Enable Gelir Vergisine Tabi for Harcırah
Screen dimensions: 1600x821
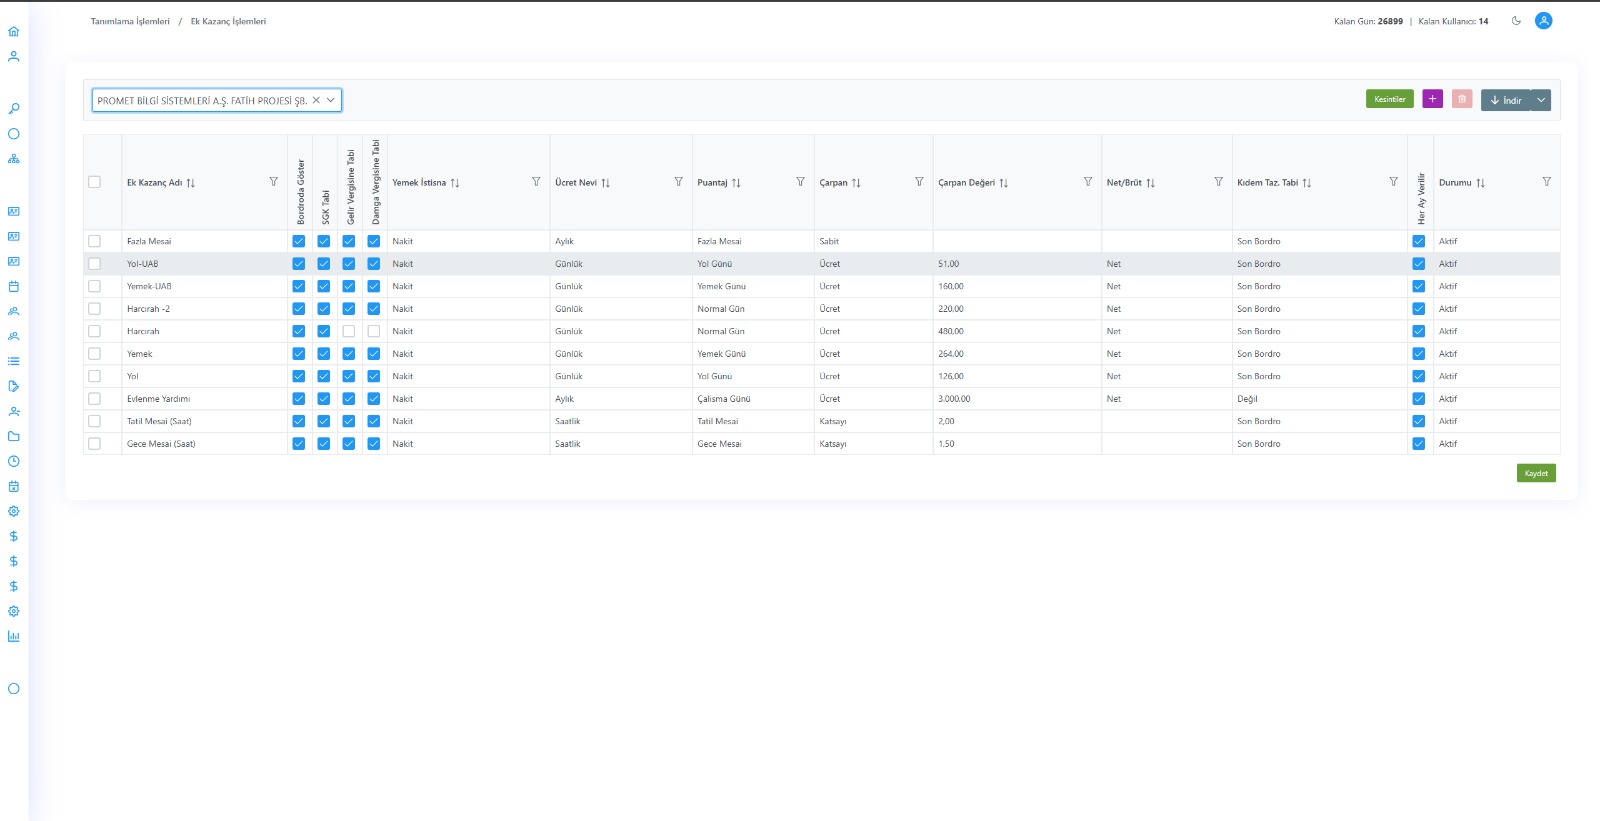click(x=348, y=331)
